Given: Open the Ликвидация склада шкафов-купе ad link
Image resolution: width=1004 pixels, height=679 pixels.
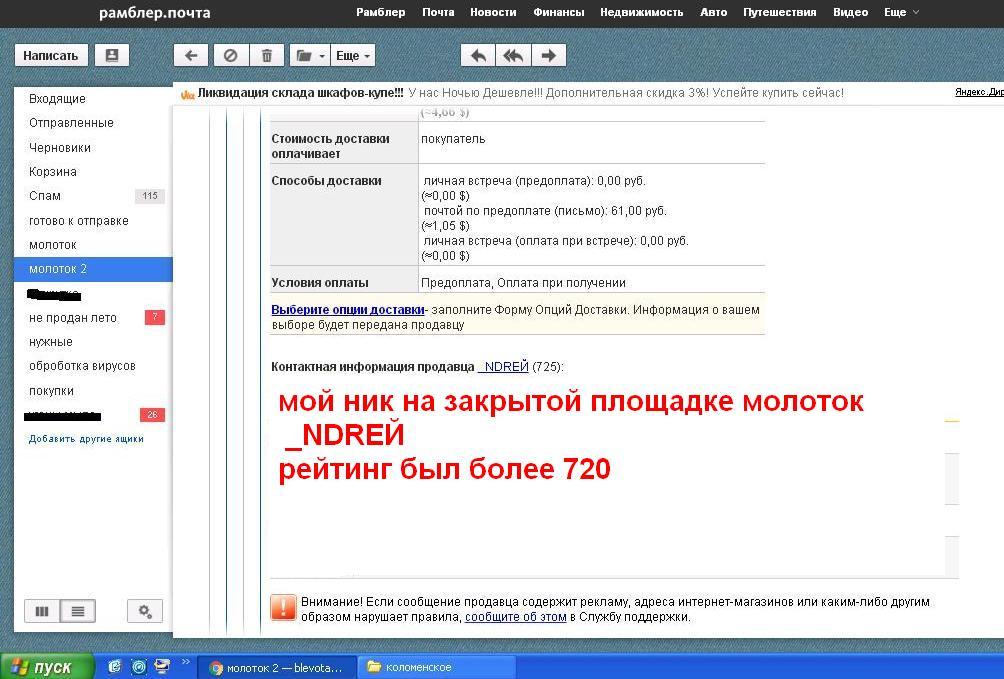Looking at the screenshot, I should 300,93.
